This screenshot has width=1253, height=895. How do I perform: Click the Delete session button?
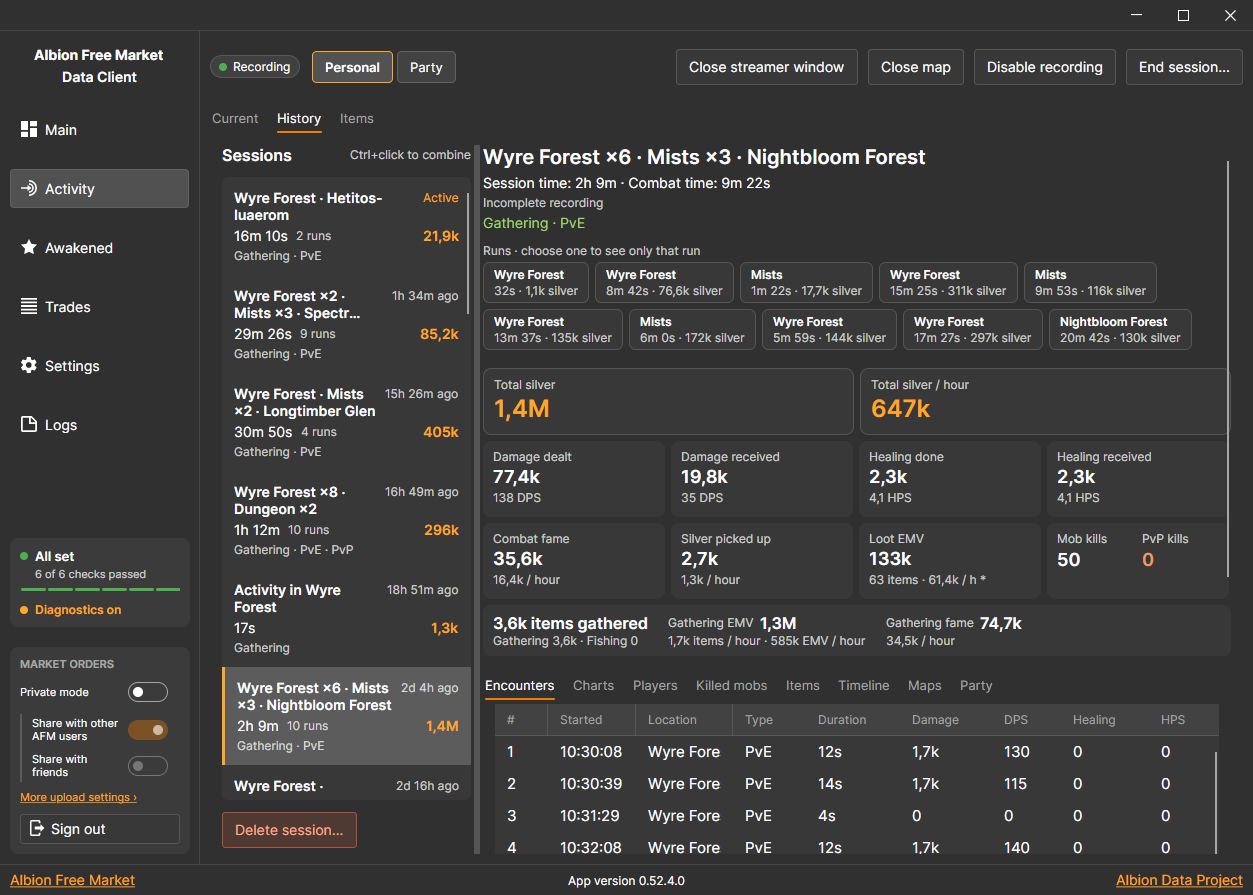(x=289, y=830)
